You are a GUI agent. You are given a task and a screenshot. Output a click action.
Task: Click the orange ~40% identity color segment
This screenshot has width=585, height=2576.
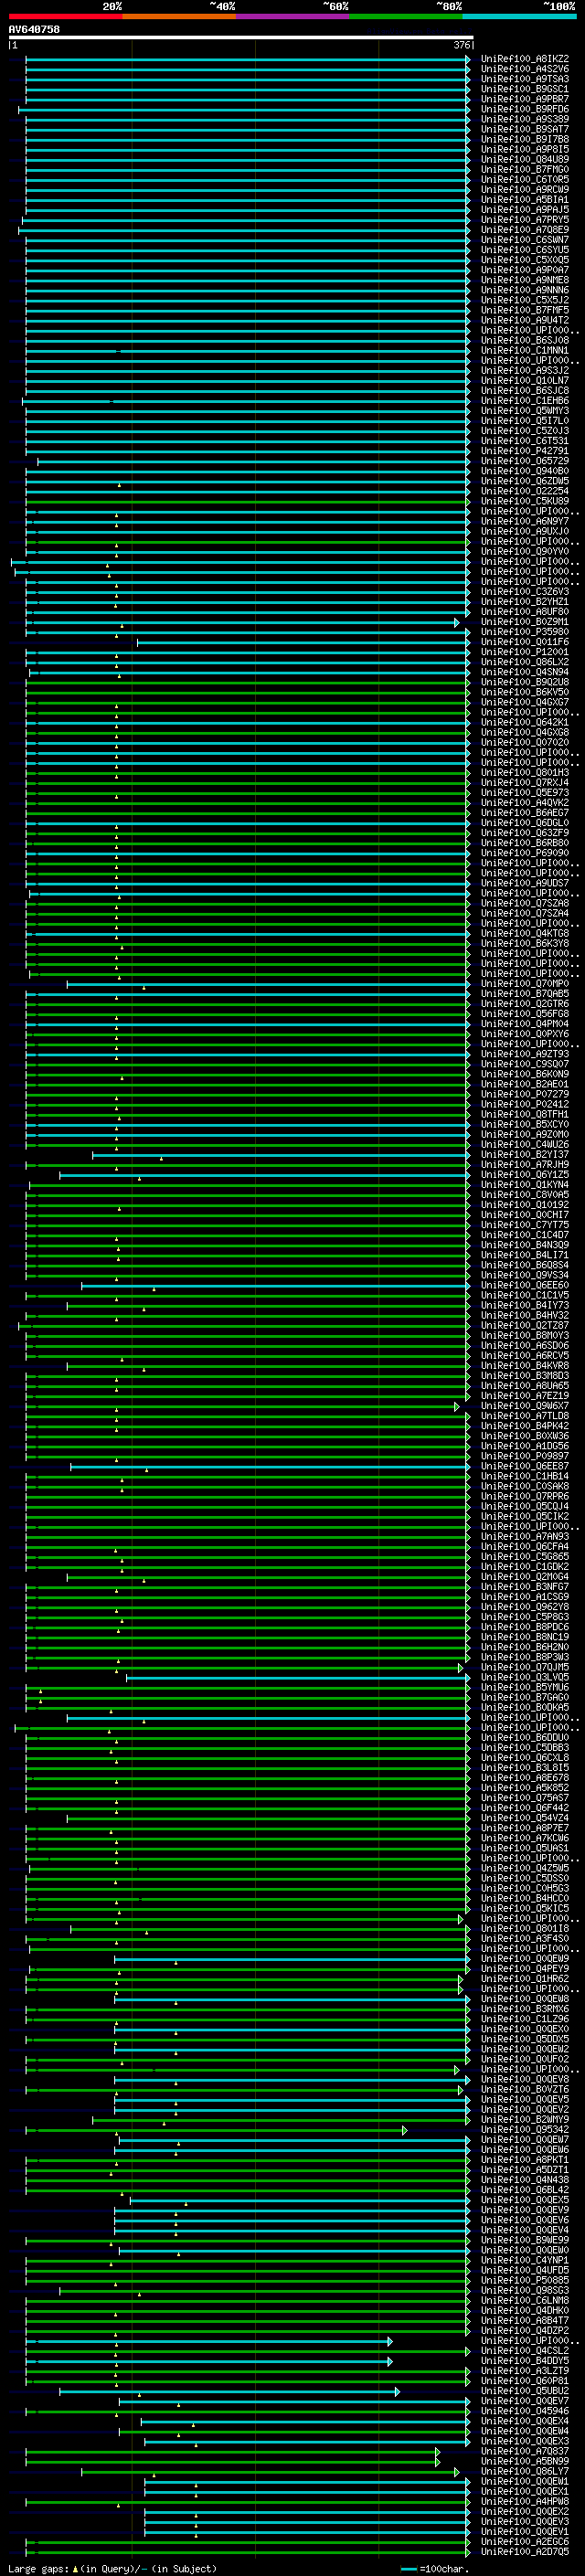178,16
